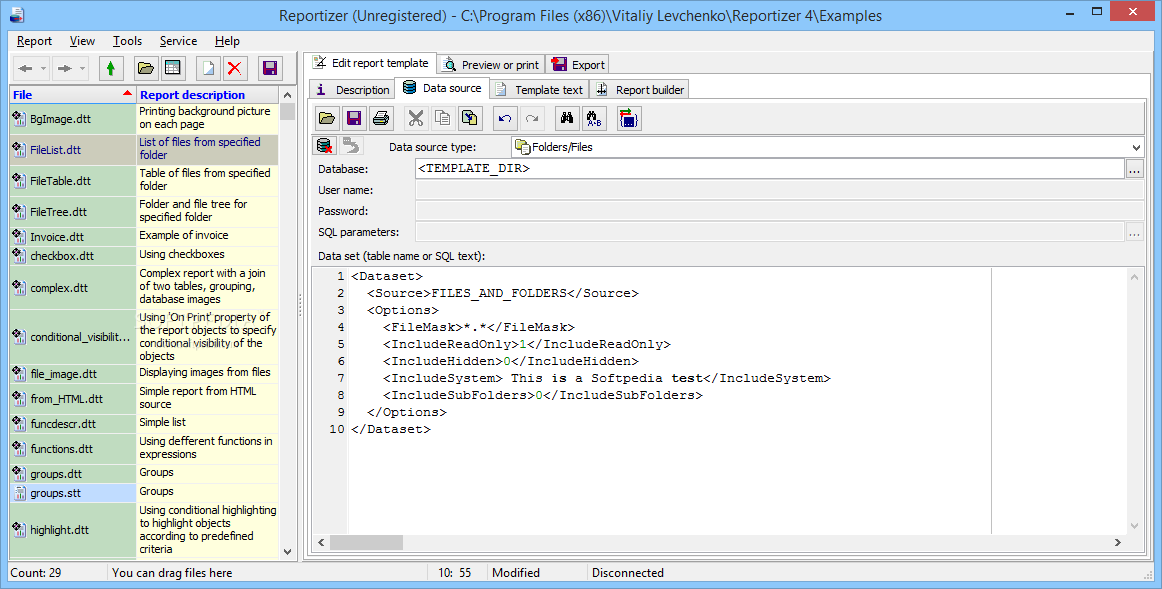Click the disconnect database icon
Viewport: 1162px width, 589px height.
click(325, 146)
